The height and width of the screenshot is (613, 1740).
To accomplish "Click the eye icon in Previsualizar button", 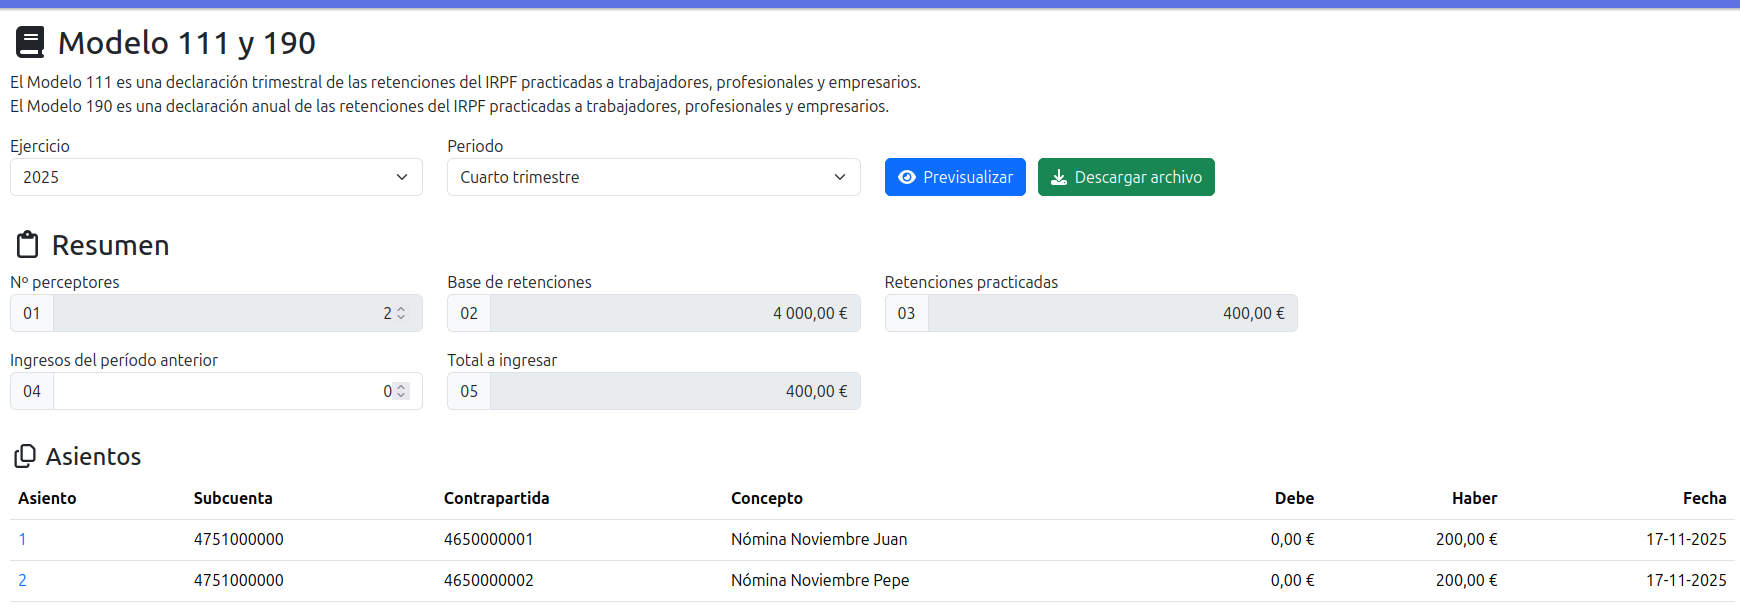I will [907, 177].
